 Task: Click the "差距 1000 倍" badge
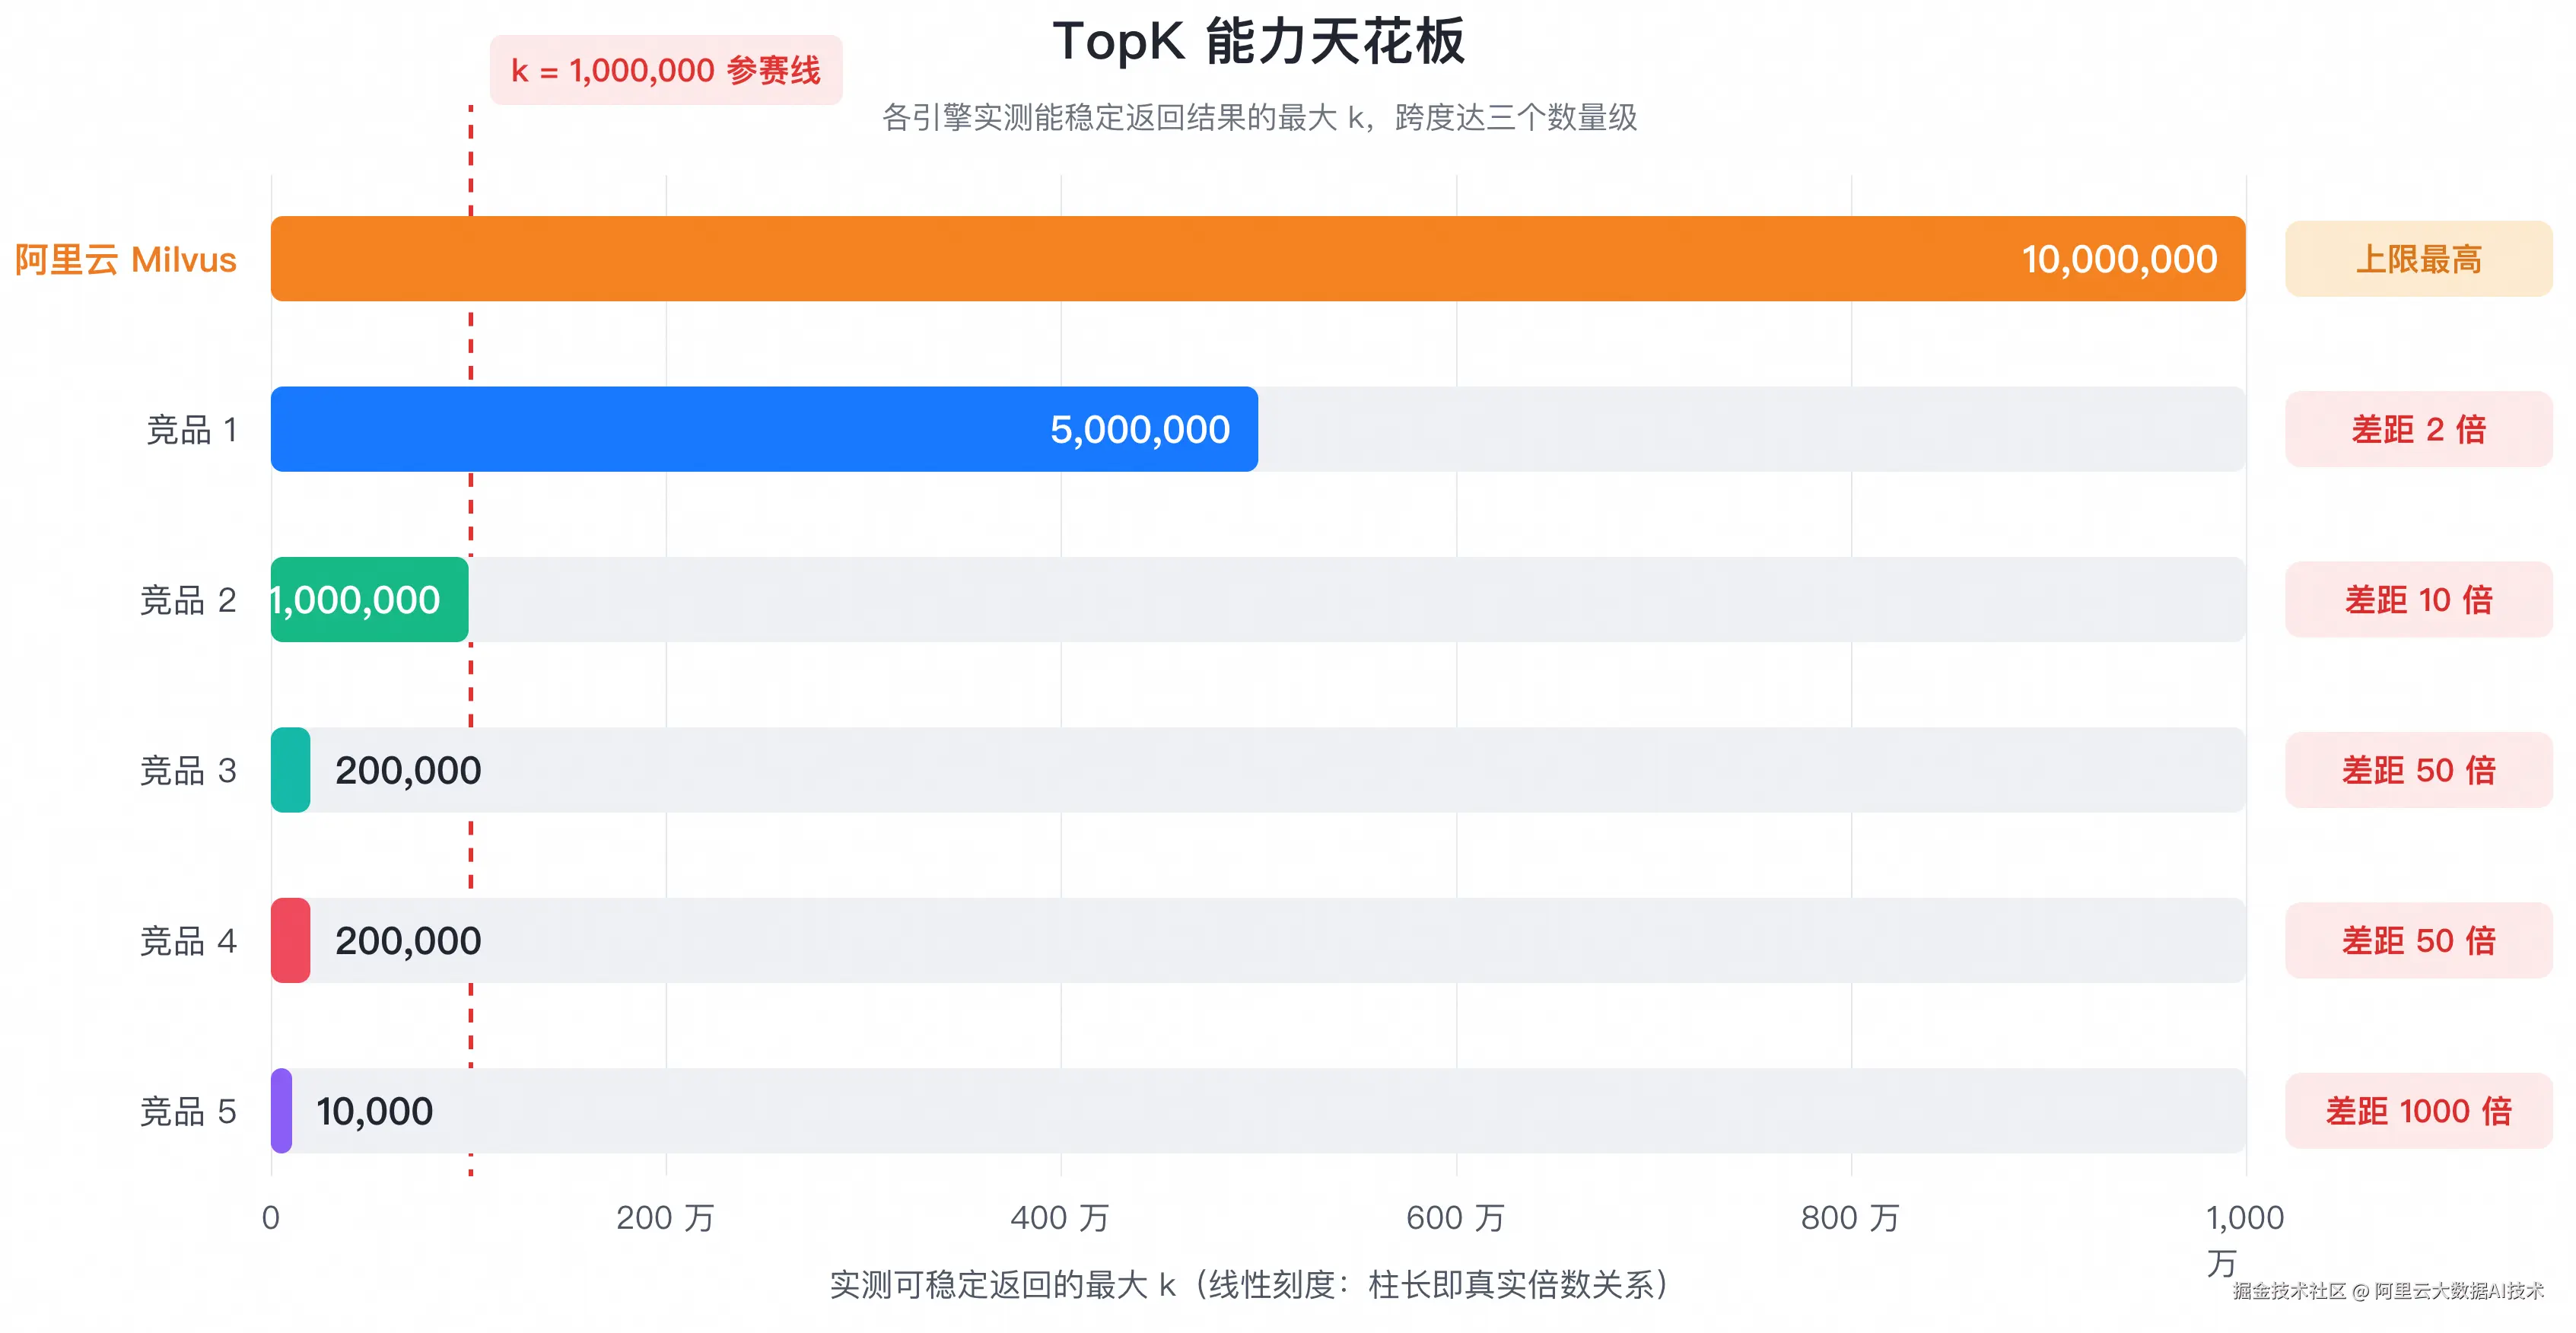[x=2419, y=1110]
